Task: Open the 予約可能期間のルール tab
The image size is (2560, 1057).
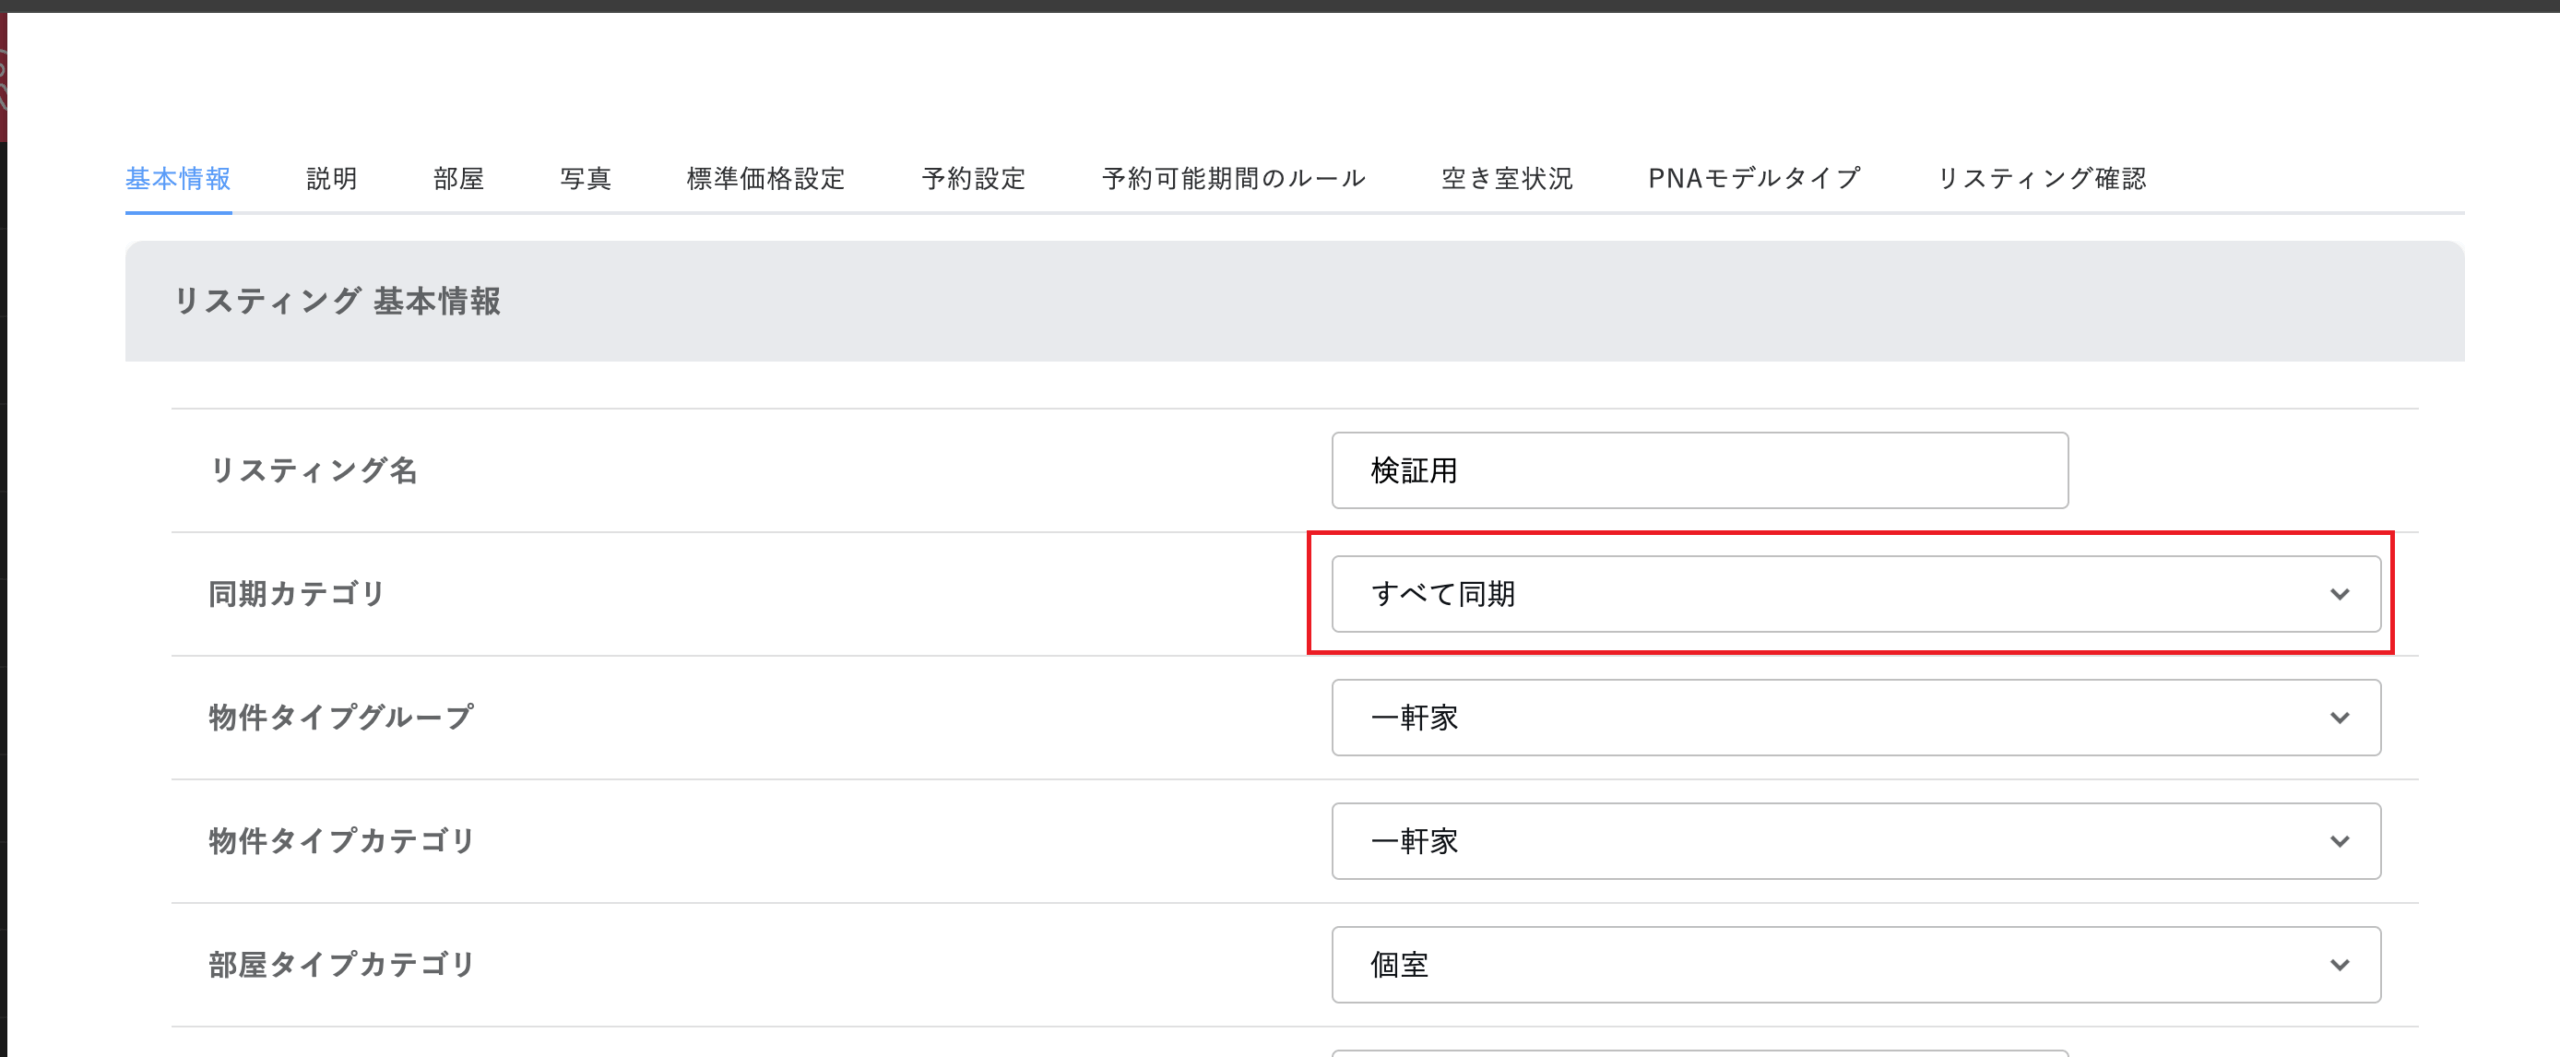Action: [x=1234, y=178]
